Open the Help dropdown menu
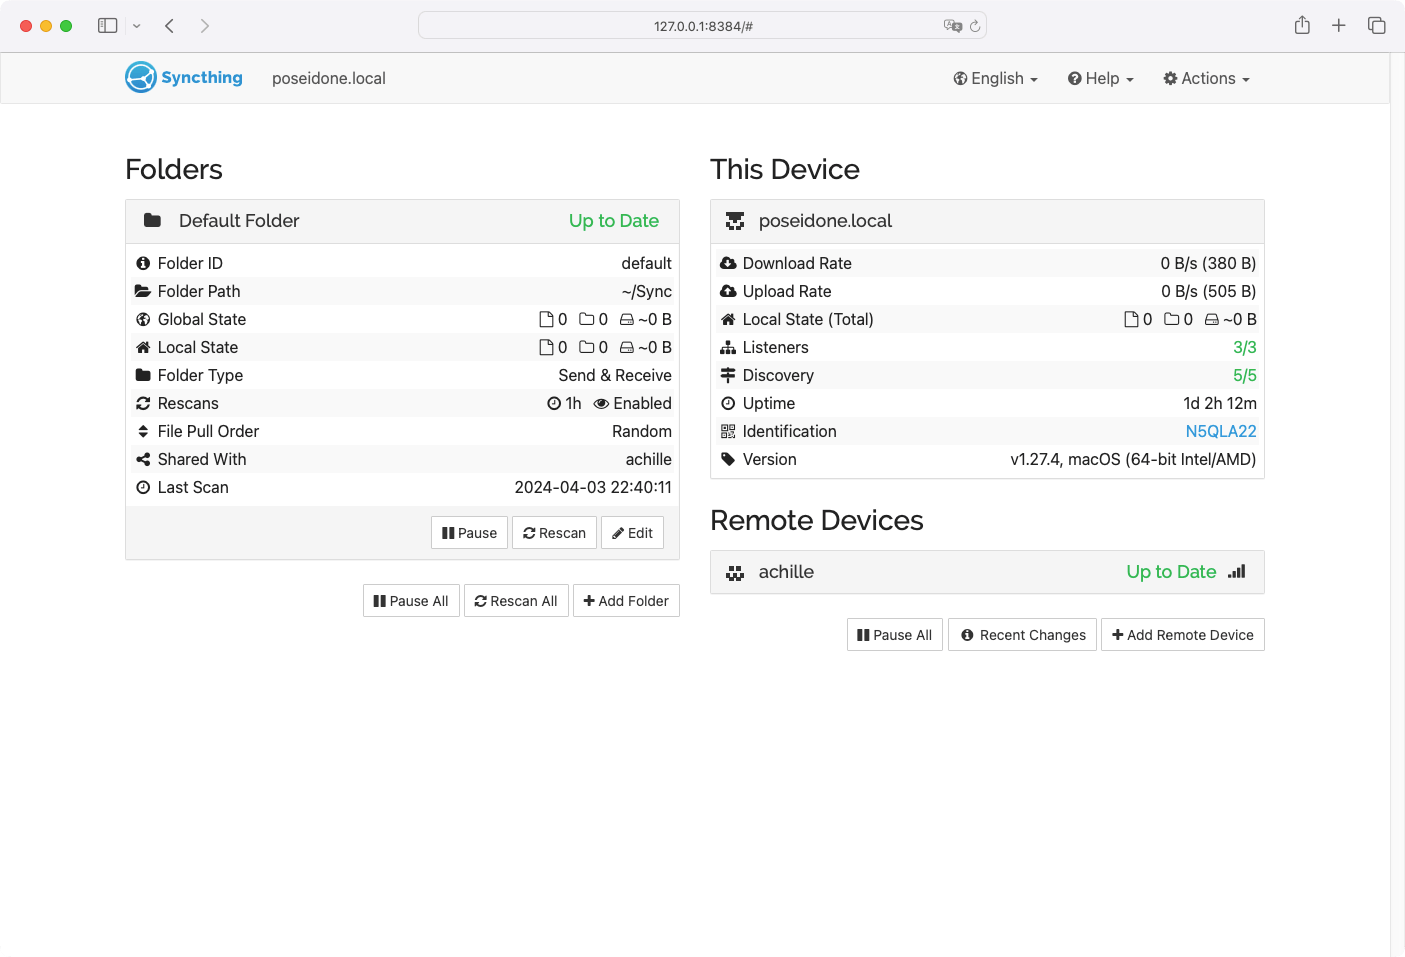 [x=1100, y=79]
